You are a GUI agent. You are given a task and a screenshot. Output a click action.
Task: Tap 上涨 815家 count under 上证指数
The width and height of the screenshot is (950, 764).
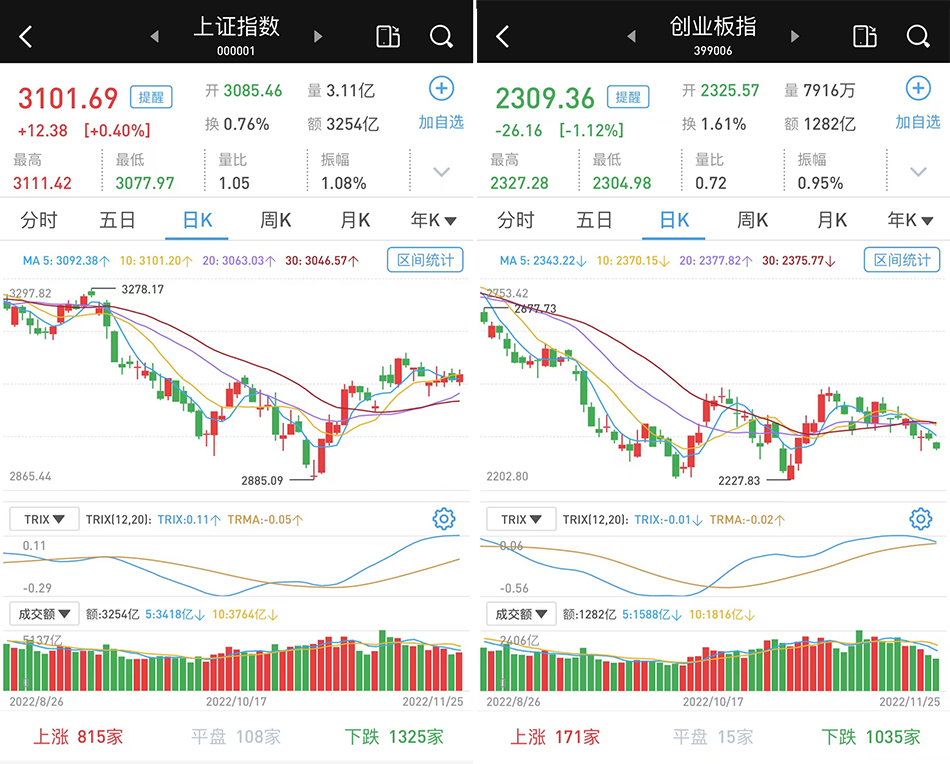(78, 737)
